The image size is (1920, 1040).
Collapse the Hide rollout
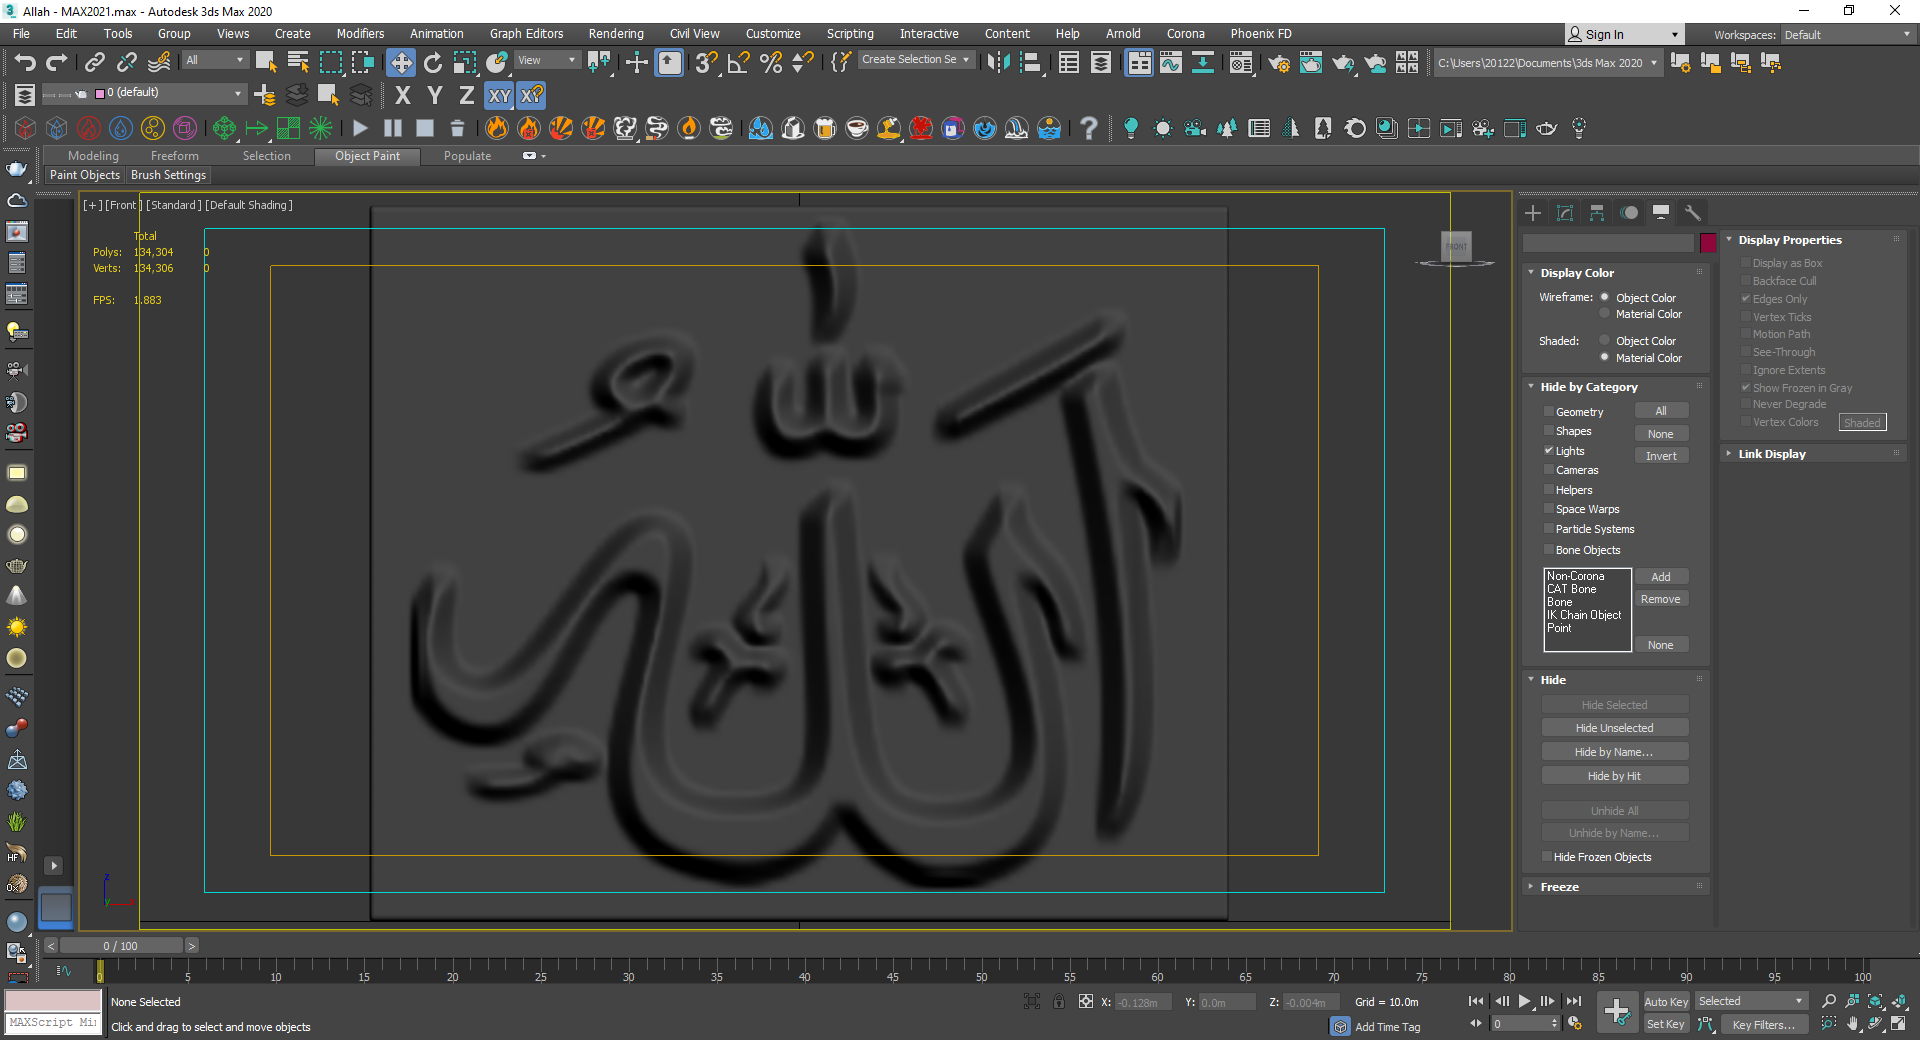pos(1553,680)
